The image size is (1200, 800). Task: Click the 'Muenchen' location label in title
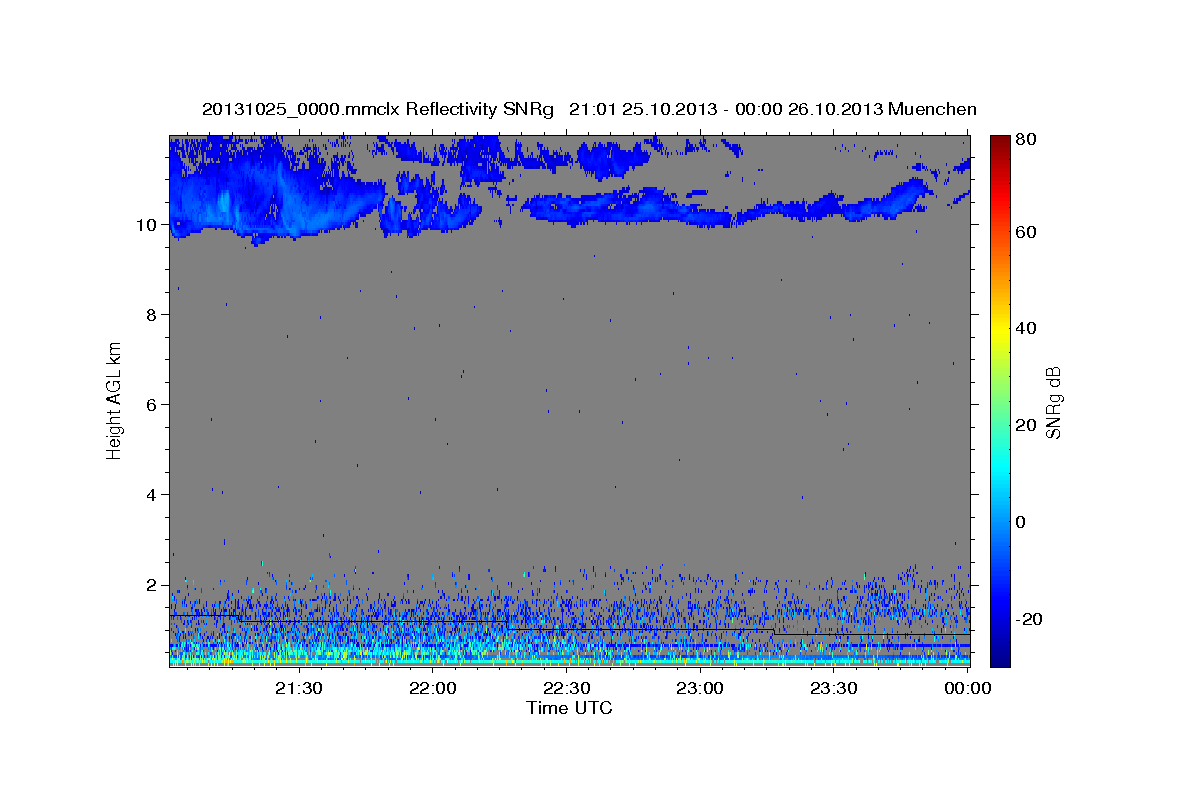[934, 109]
